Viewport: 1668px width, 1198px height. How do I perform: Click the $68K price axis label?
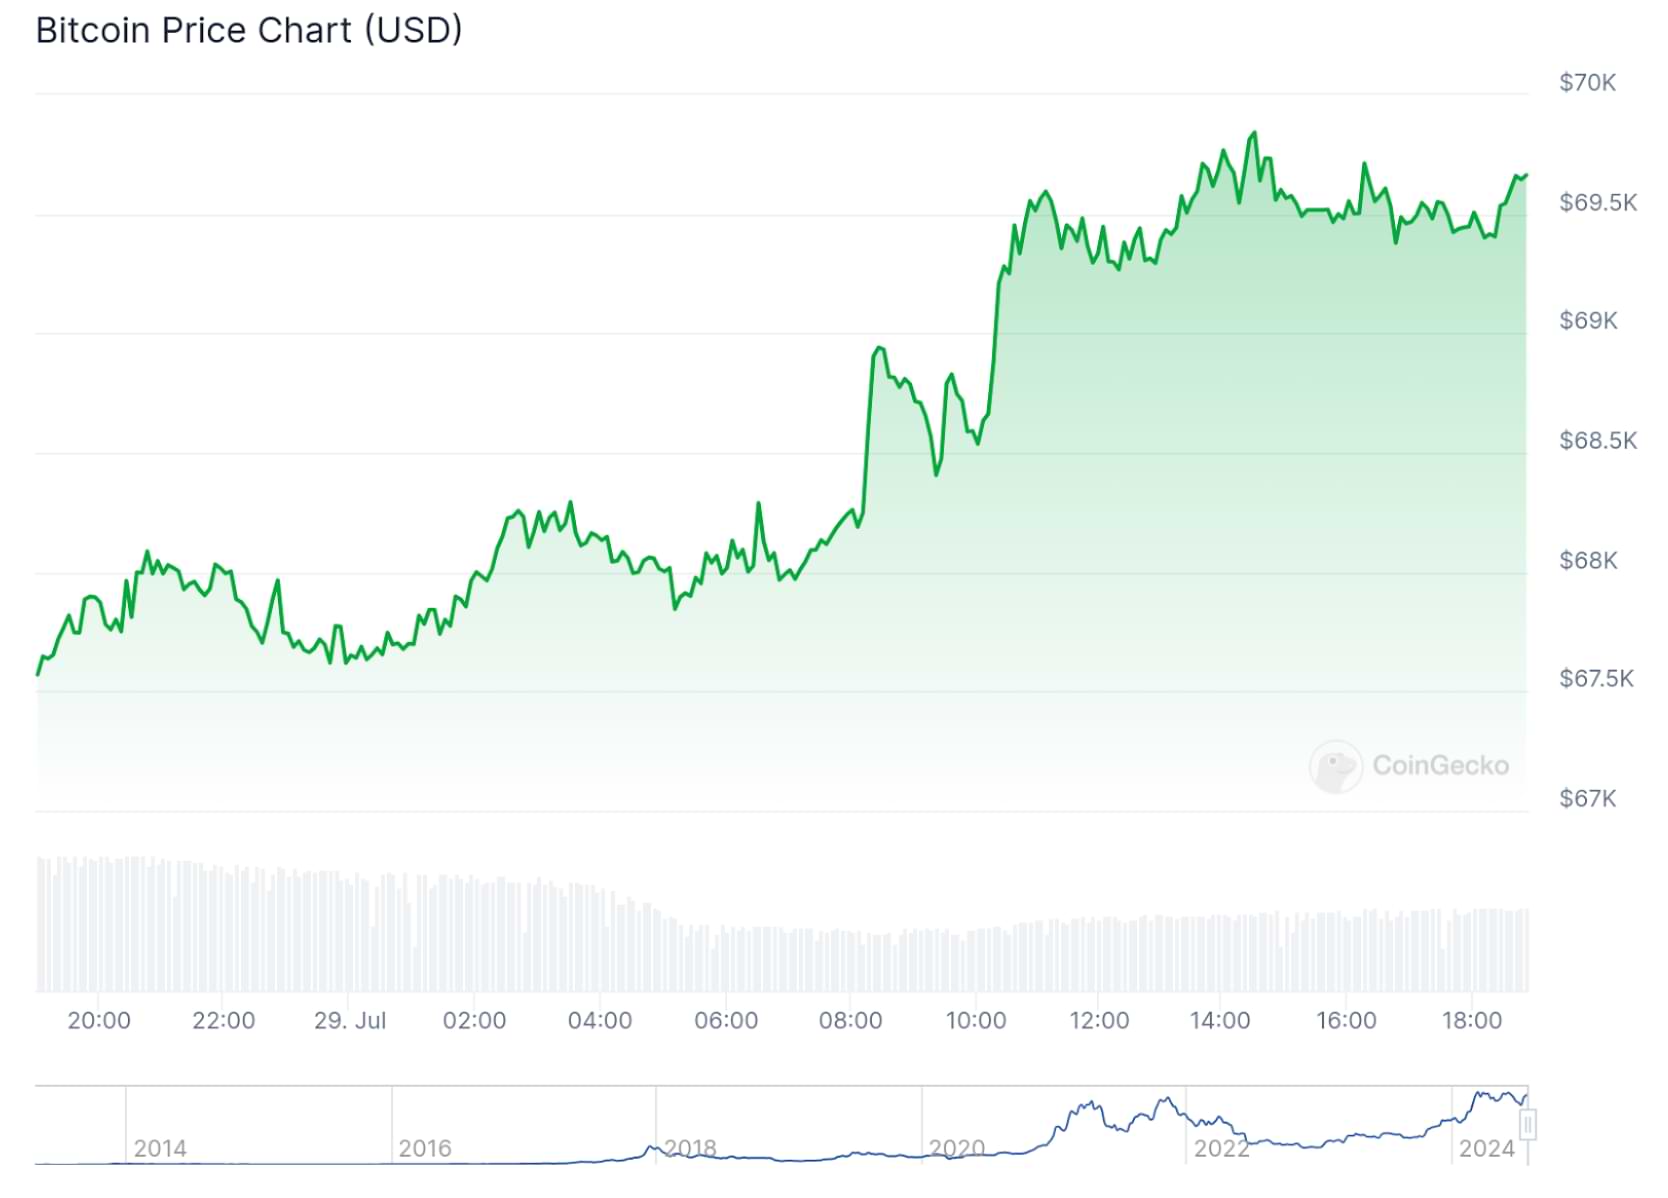[x=1587, y=561]
